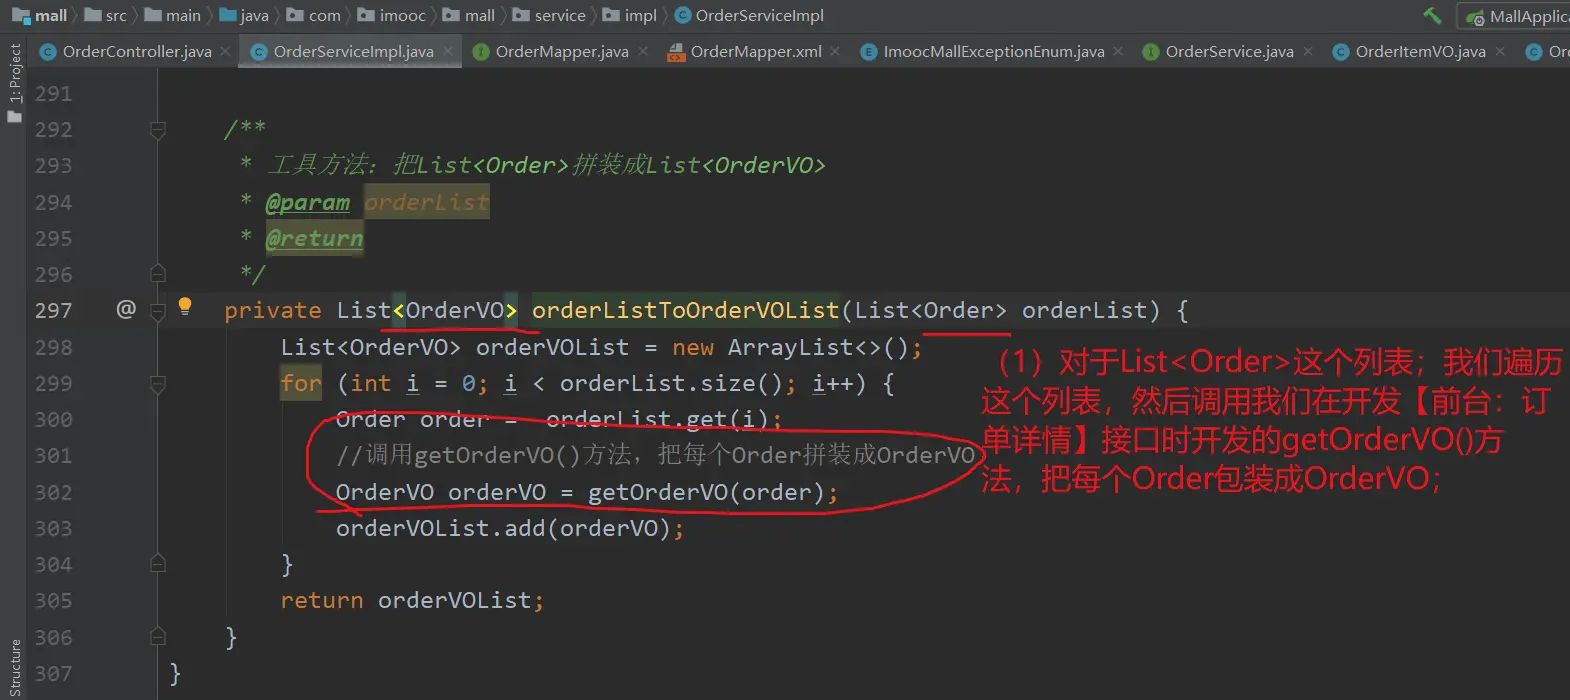Close the OrderItemVO.java tab

(x=1500, y=51)
